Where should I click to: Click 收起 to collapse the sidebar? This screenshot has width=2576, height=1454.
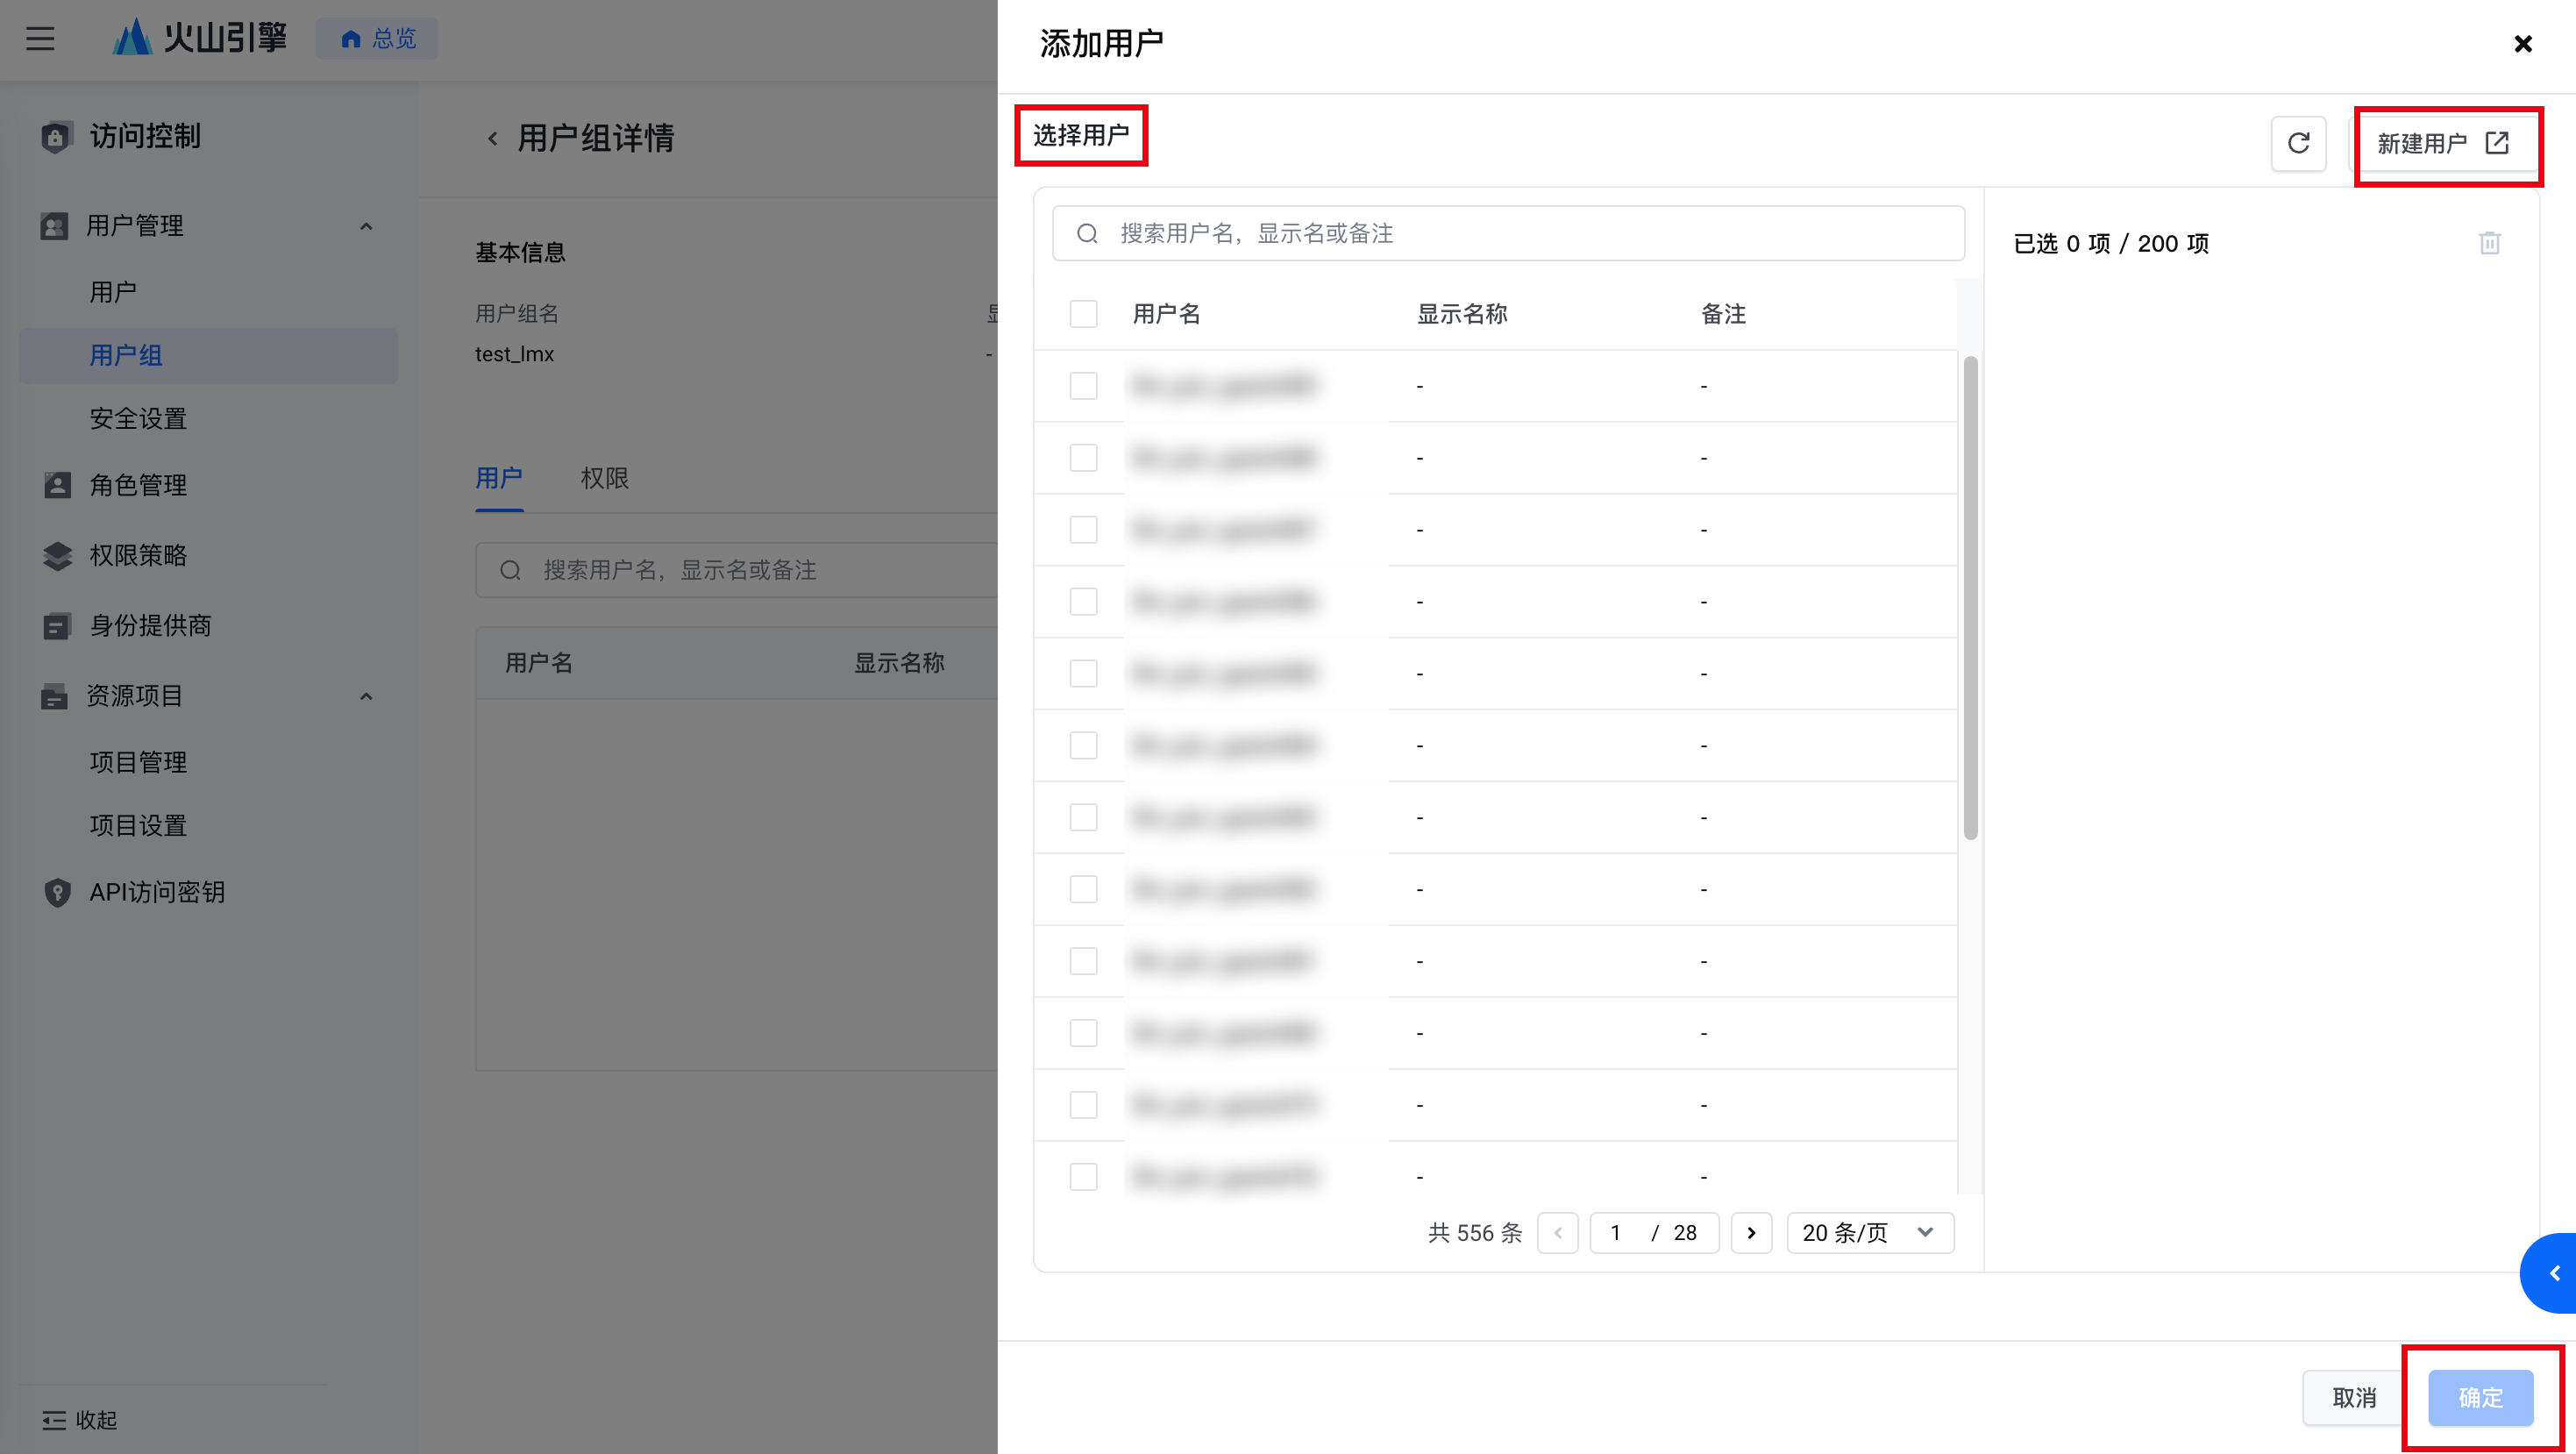(80, 1420)
